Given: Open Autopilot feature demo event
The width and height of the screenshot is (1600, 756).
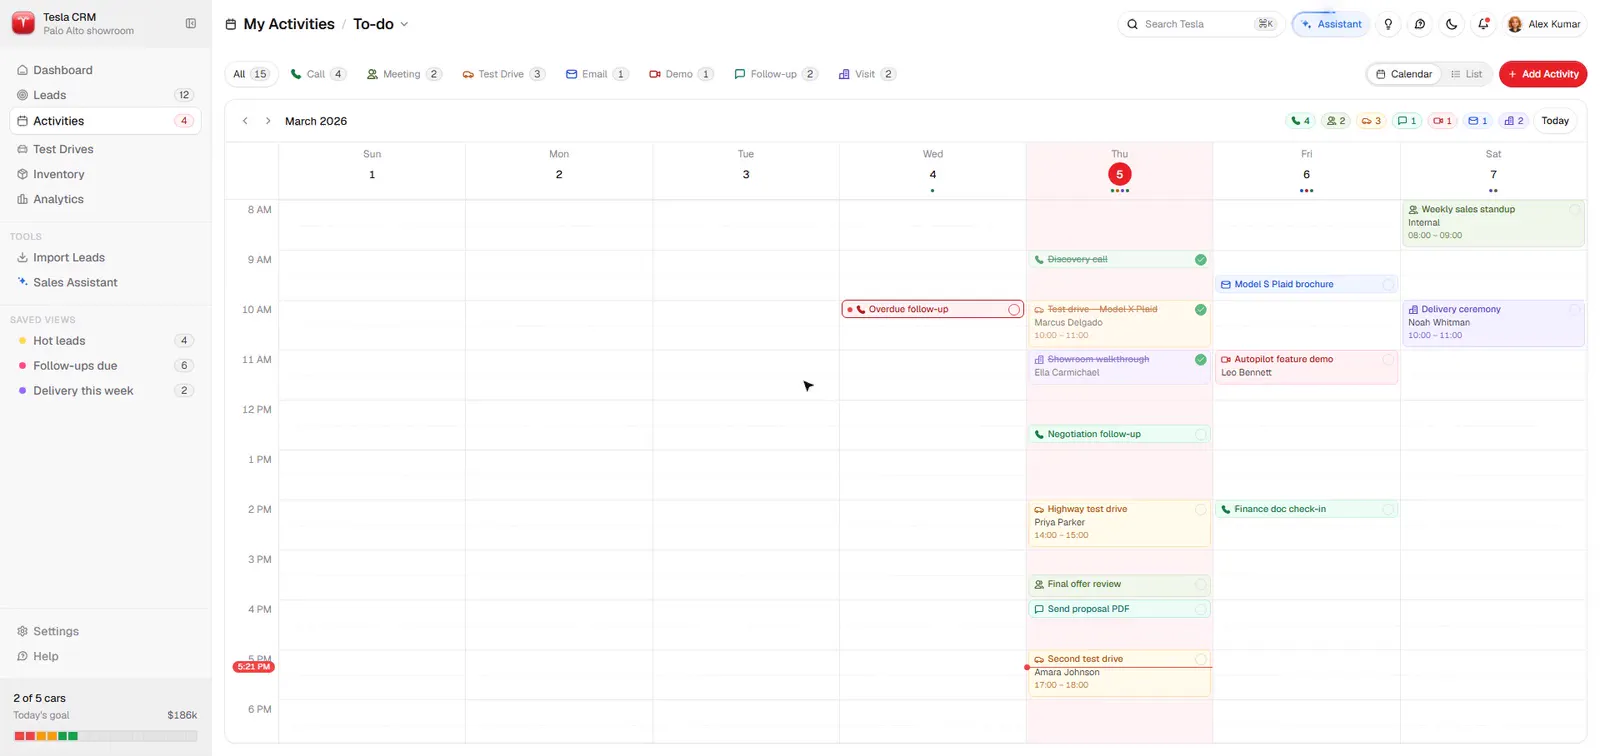Looking at the screenshot, I should click(x=1306, y=366).
